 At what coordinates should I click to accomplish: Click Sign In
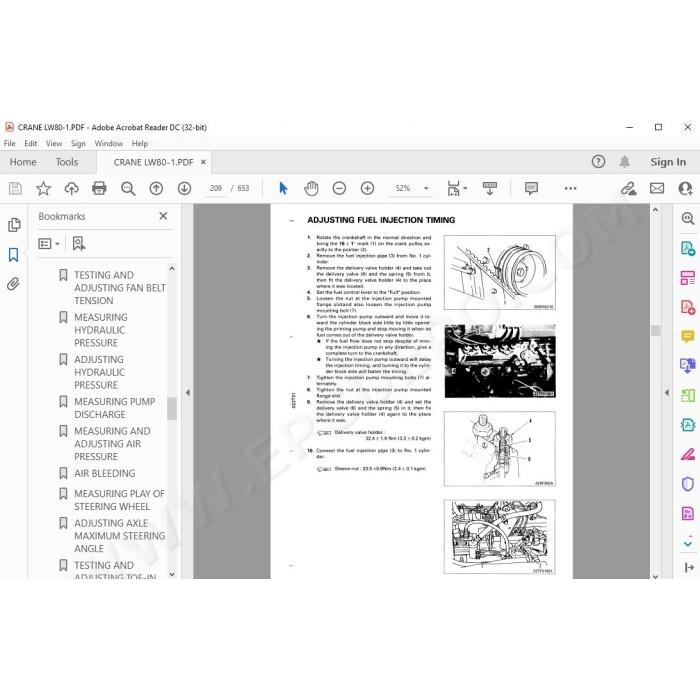coord(668,162)
